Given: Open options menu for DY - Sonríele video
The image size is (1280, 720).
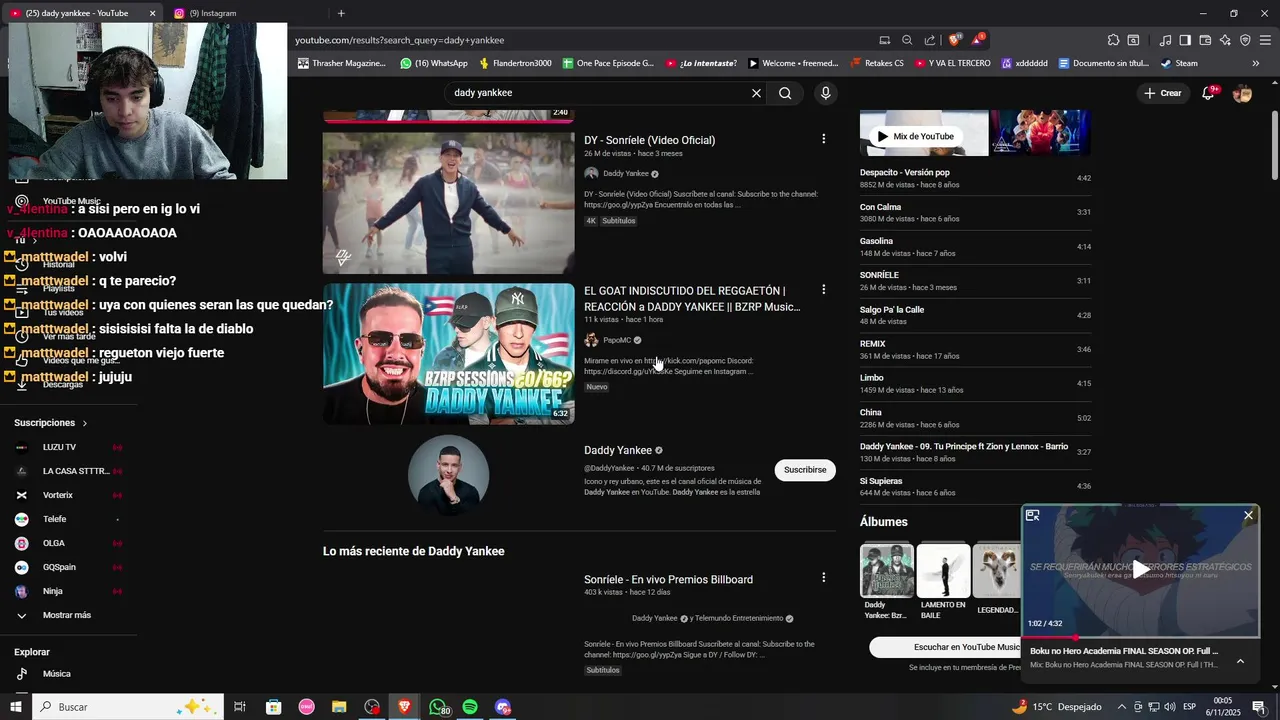Looking at the screenshot, I should pyautogui.click(x=823, y=139).
